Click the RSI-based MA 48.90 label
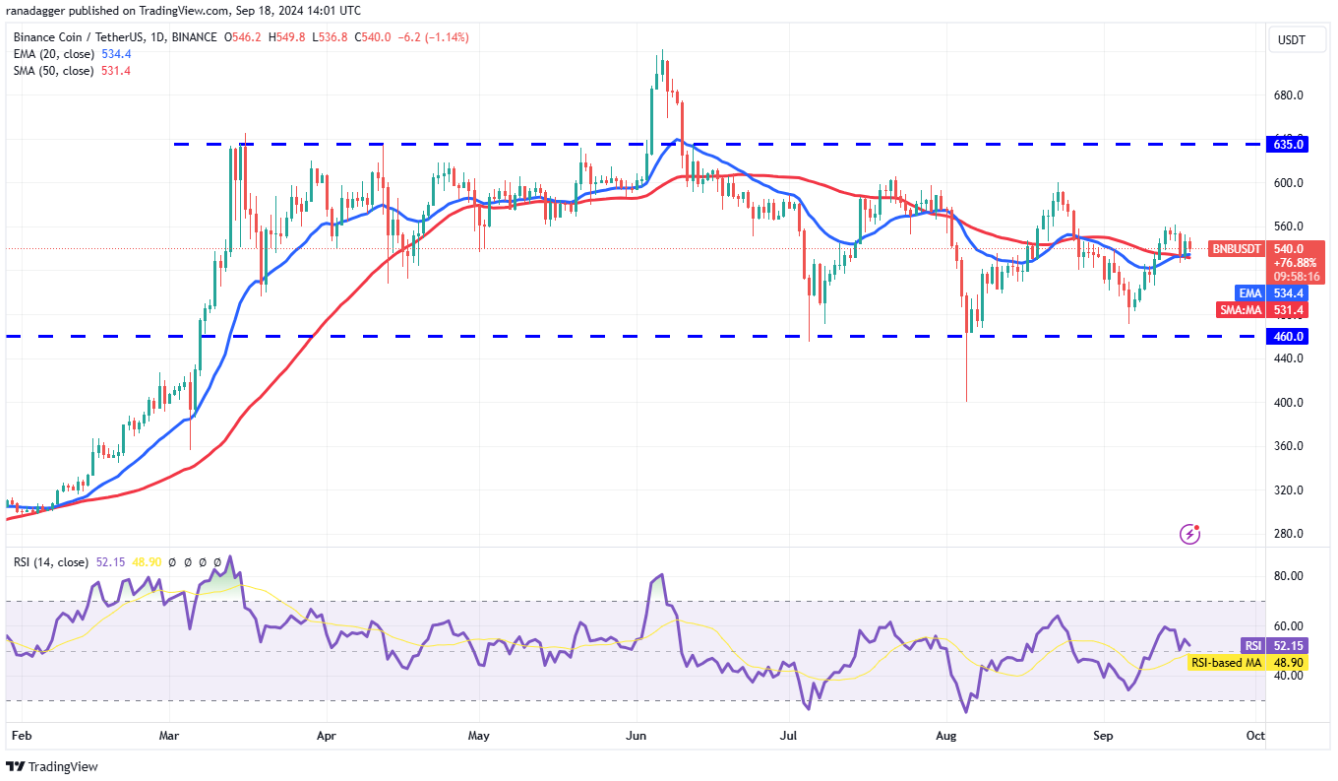Viewport: 1338px width, 781px height. click(1250, 662)
